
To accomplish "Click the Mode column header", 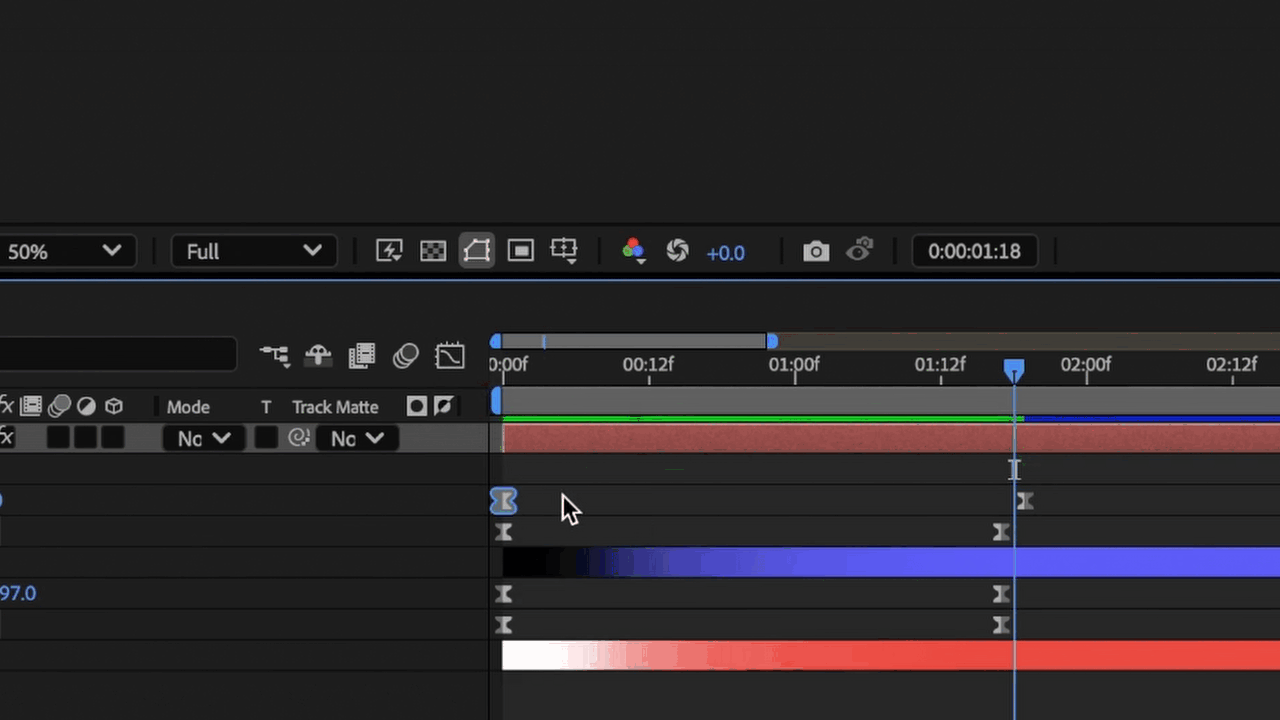I will click(x=188, y=407).
